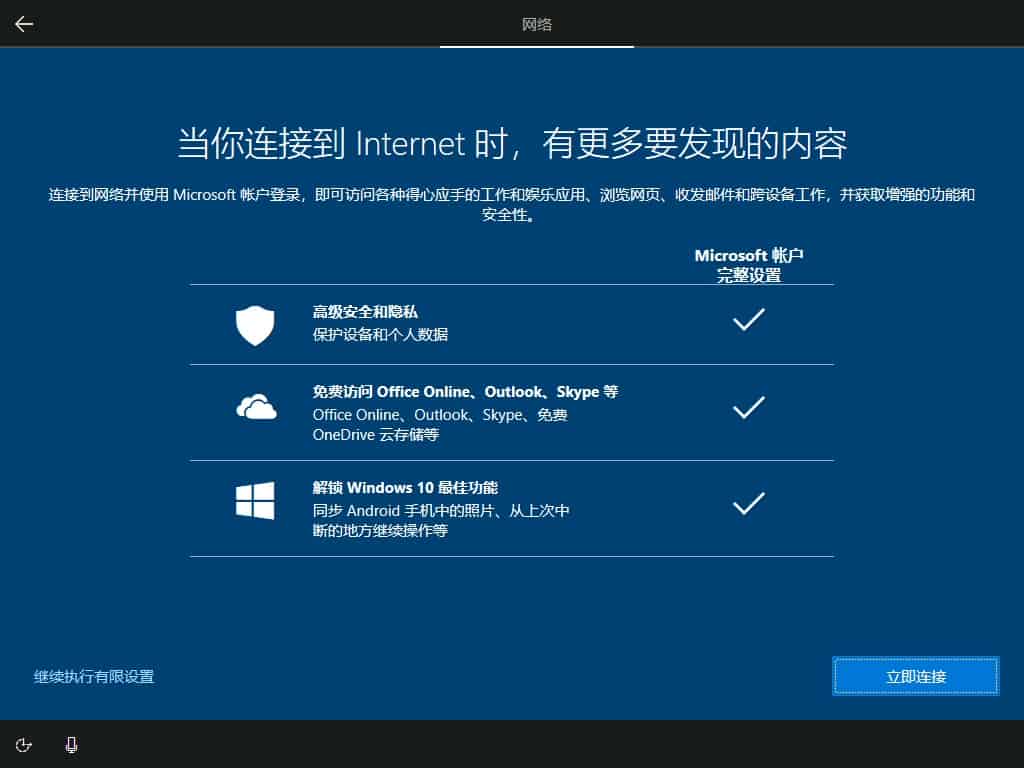Select the 免费访问 Office Online、Outlook、Skype 等 title
Viewport: 1024px width, 768px height.
[465, 392]
